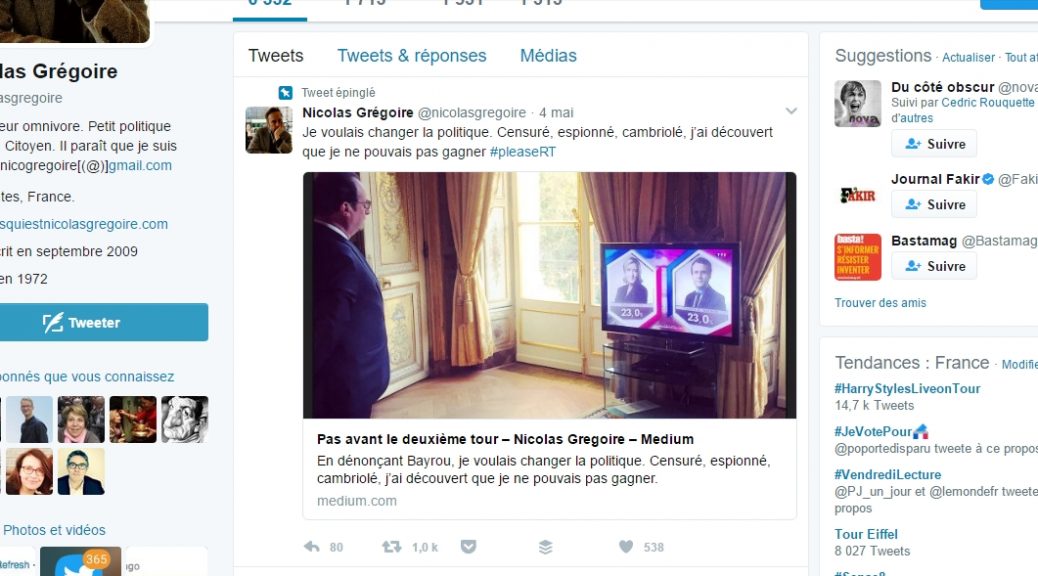Follow Bastamag with Suivre button
Image resolution: width=1038 pixels, height=576 pixels.
[x=934, y=266]
